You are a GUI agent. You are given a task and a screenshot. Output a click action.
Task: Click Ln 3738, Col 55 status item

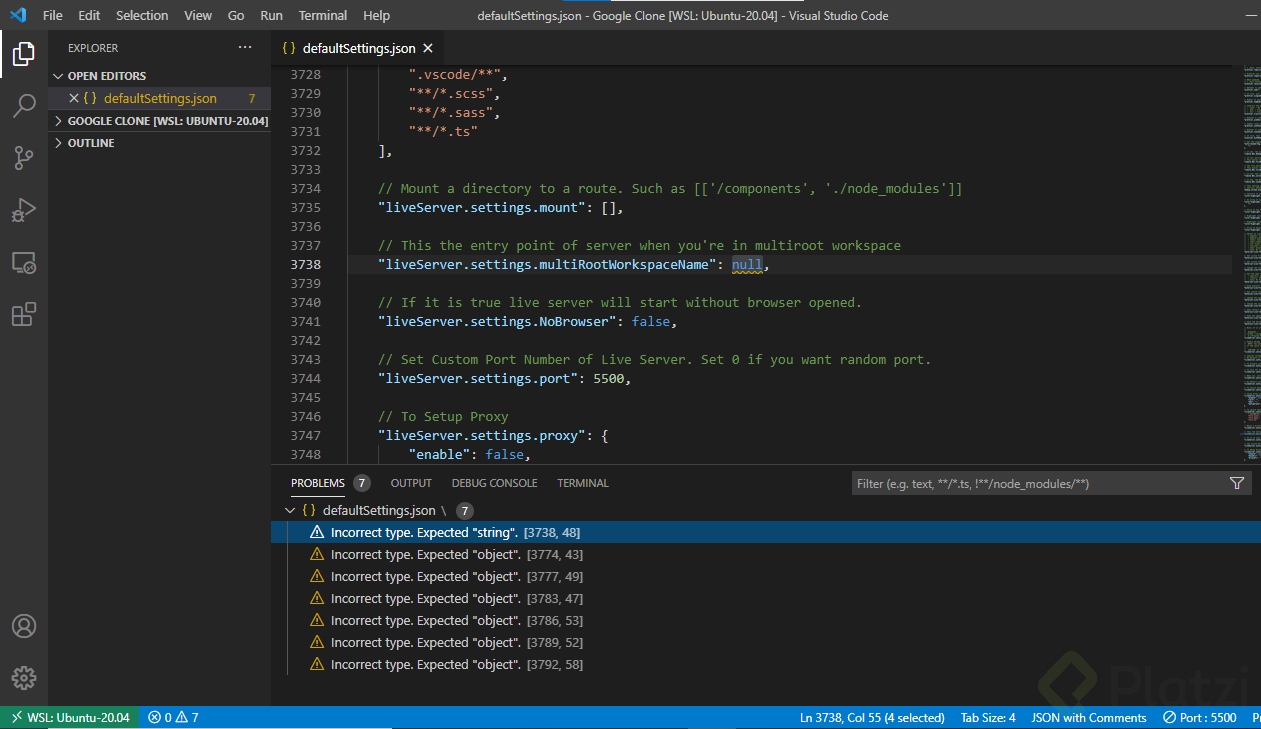point(872,717)
